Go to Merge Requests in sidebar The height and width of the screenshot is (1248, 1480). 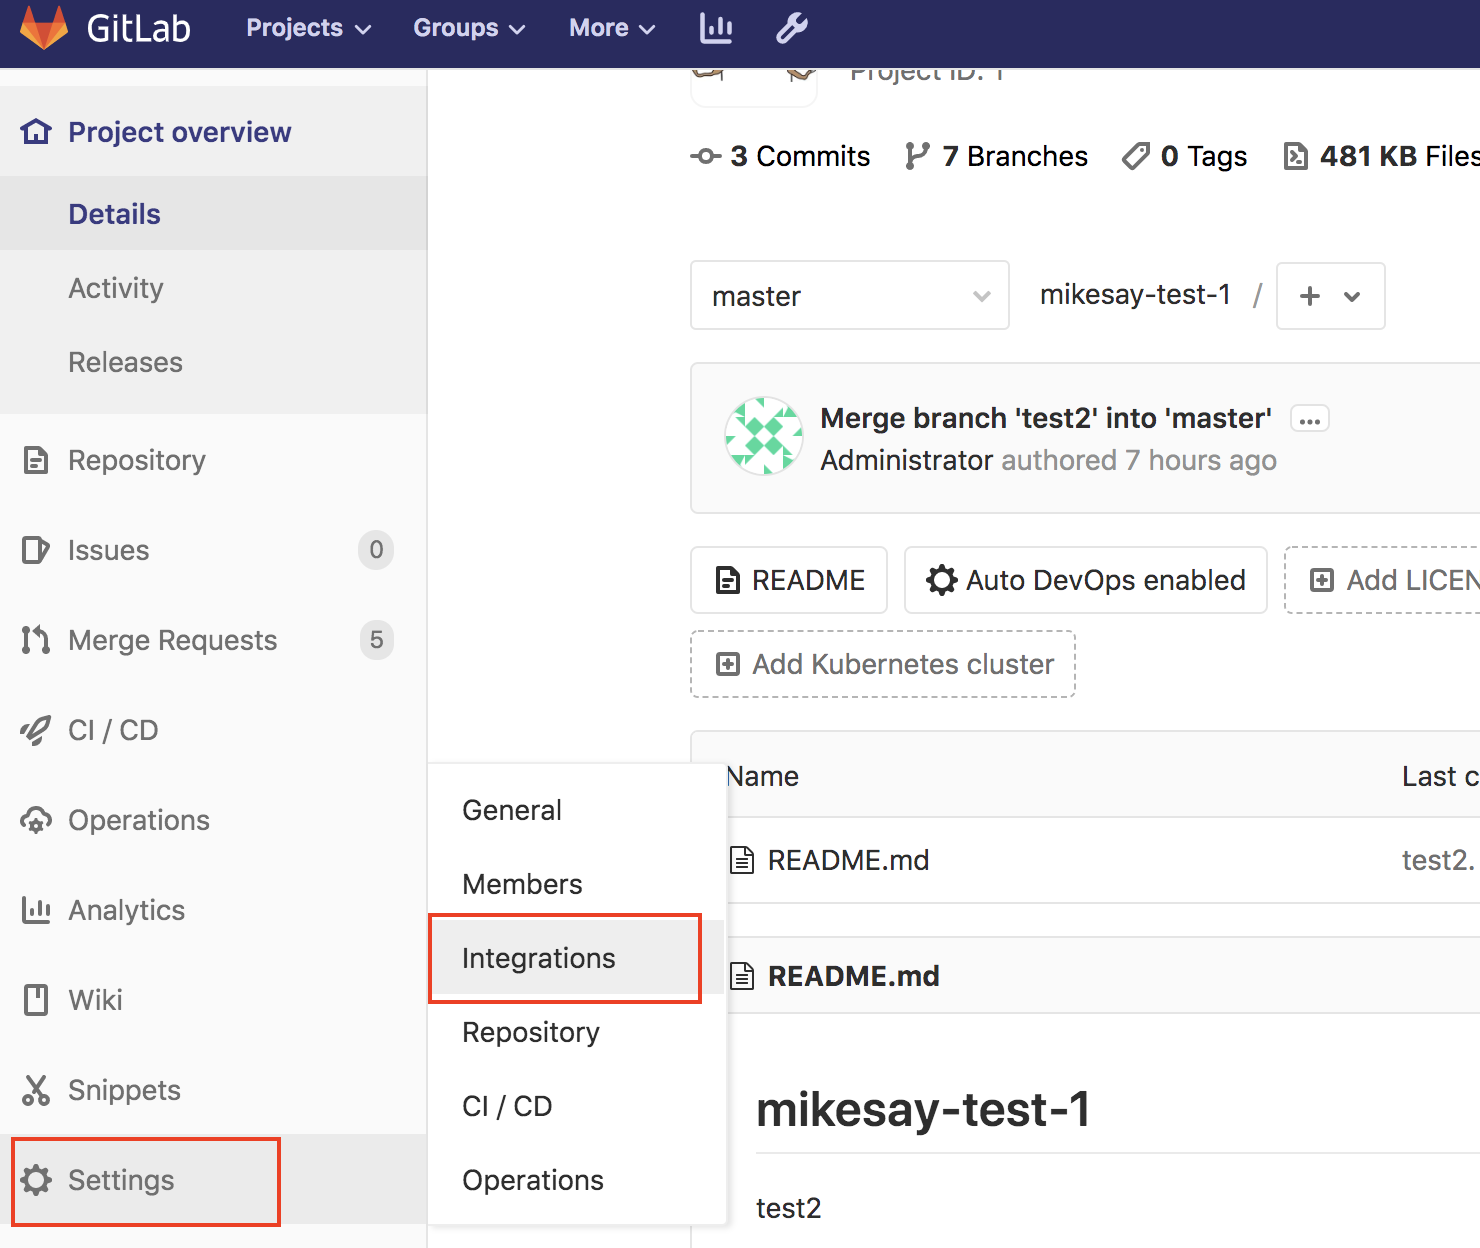point(172,640)
